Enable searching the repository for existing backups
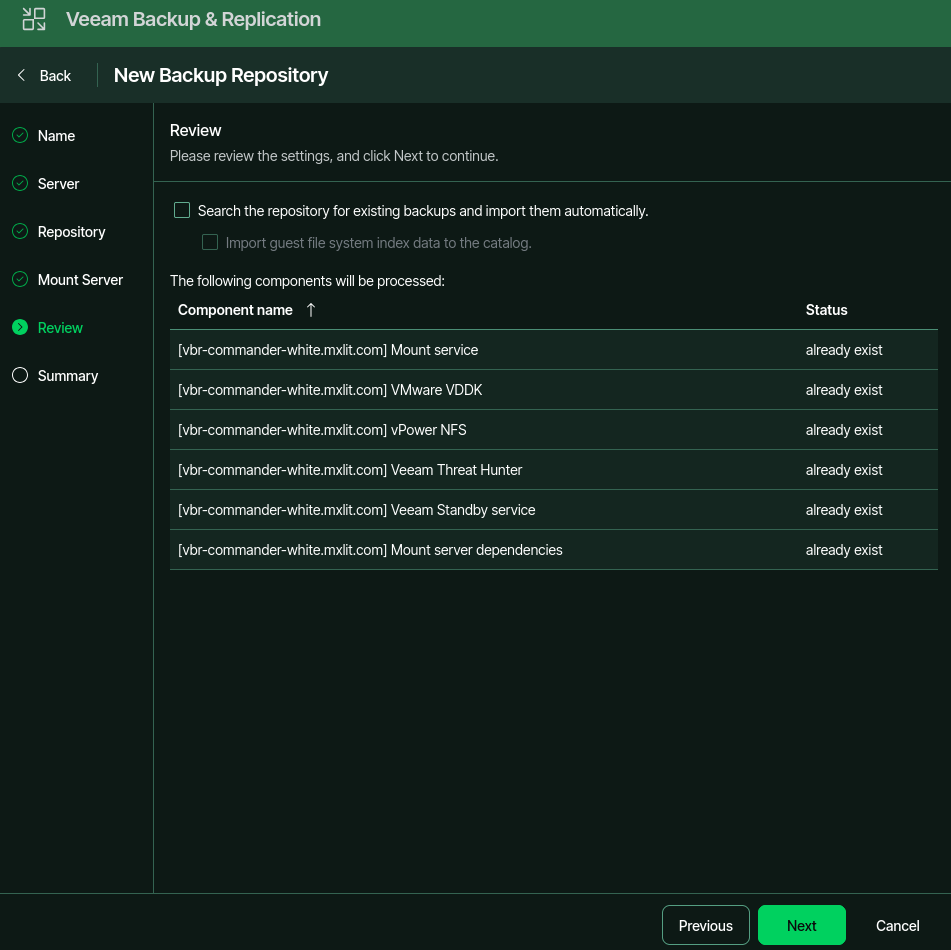Image resolution: width=951 pixels, height=950 pixels. (182, 211)
